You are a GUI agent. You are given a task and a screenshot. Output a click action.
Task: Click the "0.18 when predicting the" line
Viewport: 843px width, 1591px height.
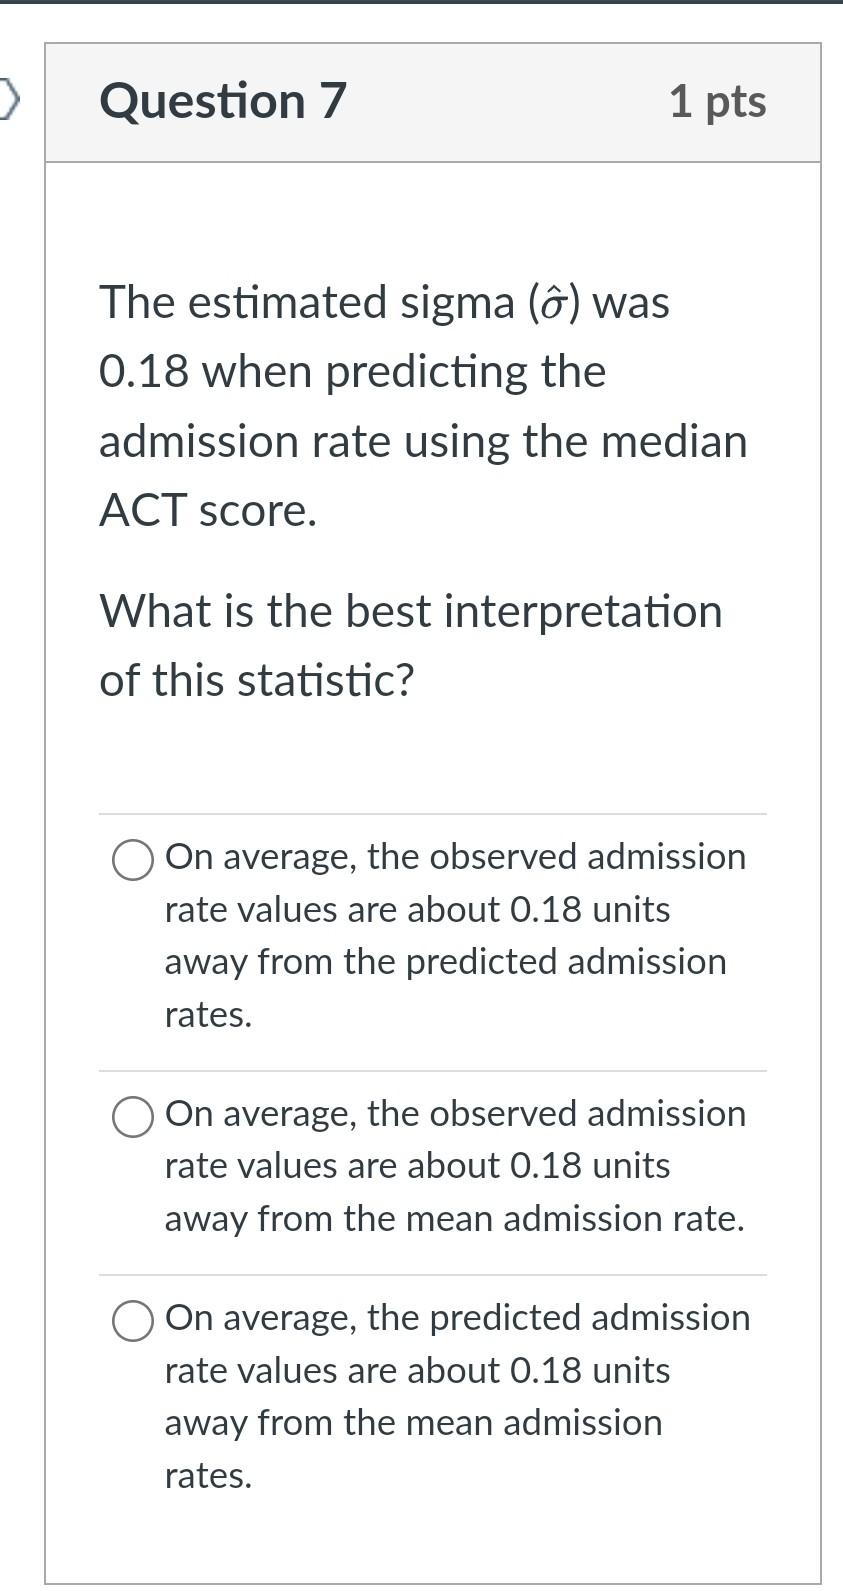[x=353, y=372]
